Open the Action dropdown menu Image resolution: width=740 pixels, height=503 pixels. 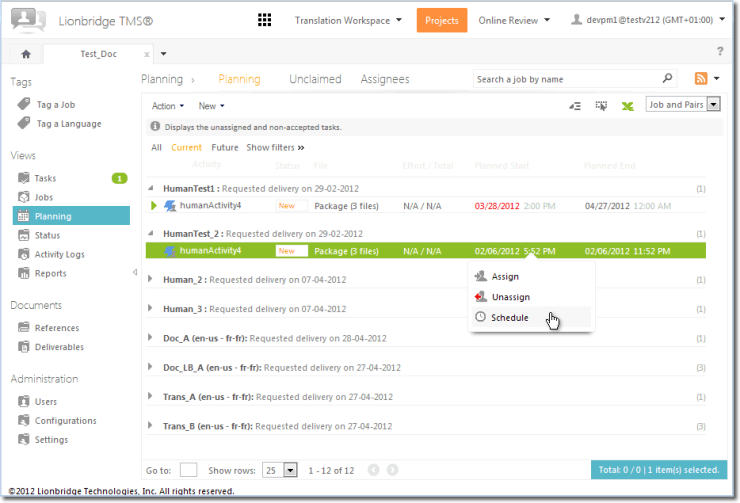tap(167, 106)
